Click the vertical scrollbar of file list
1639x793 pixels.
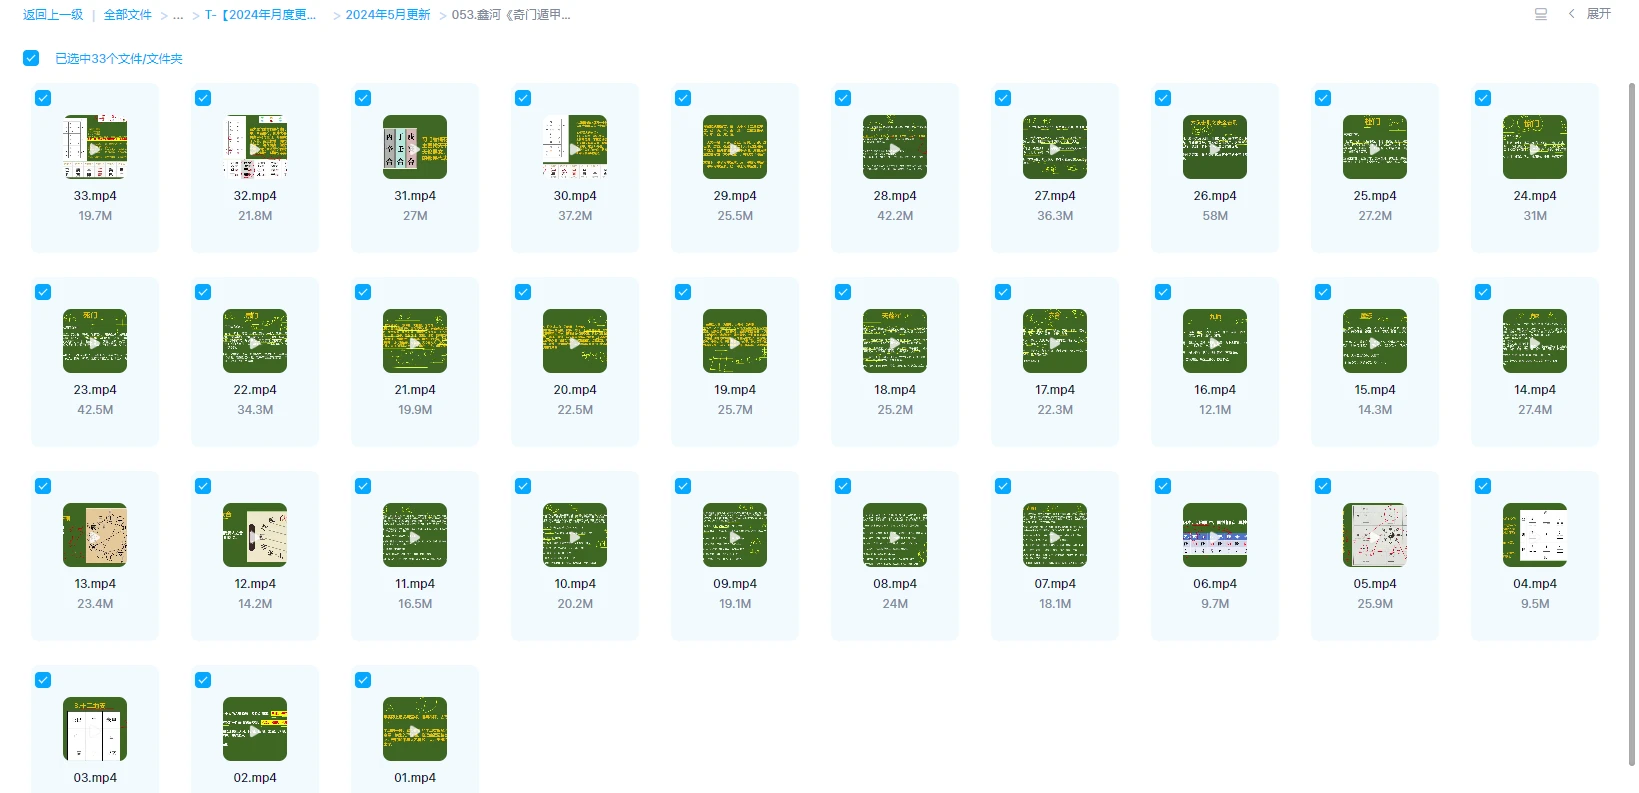[1632, 425]
